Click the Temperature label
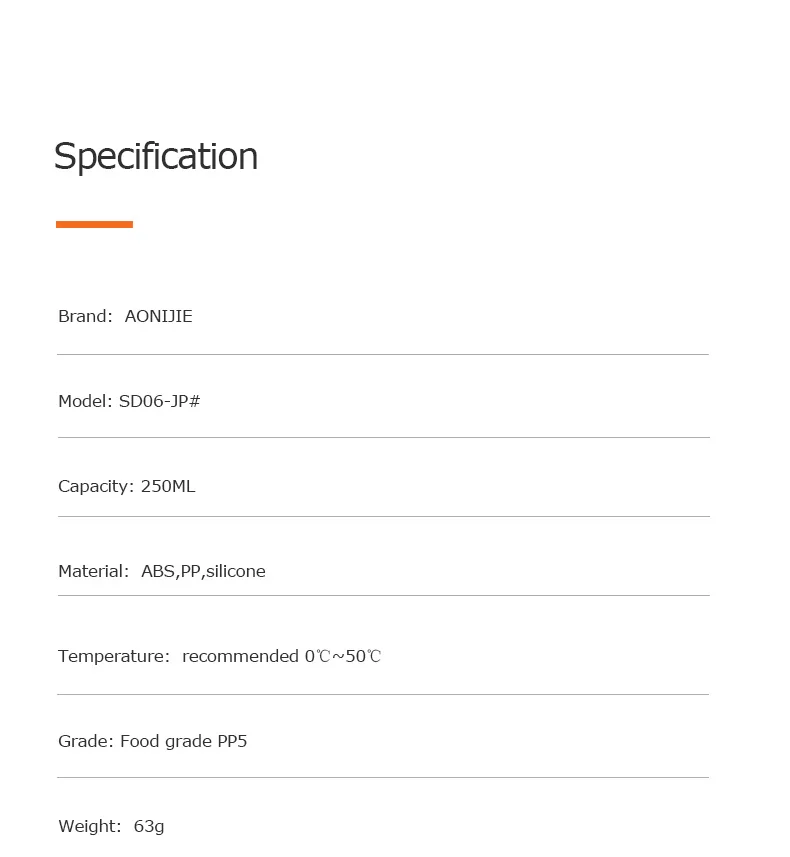 (114, 656)
